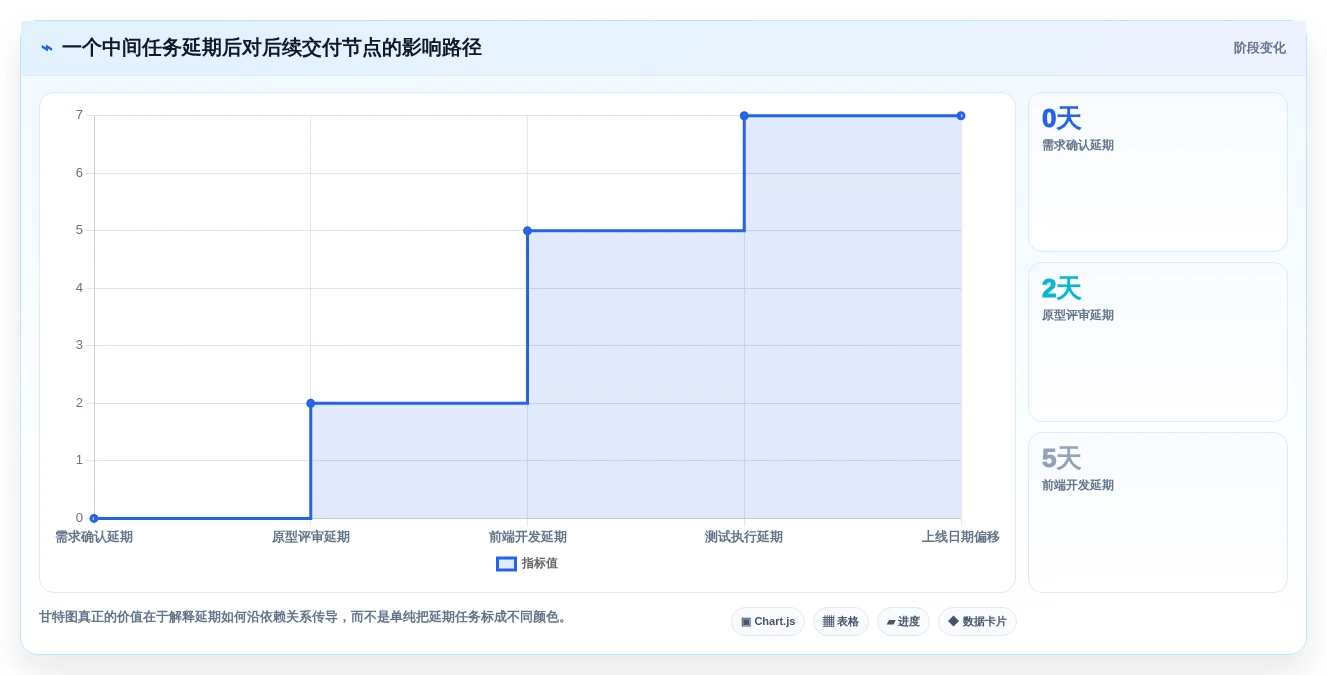Viewport: 1327px width, 675px height.
Task: Click the data point at 前端开发延期 value 5
Action: [528, 231]
